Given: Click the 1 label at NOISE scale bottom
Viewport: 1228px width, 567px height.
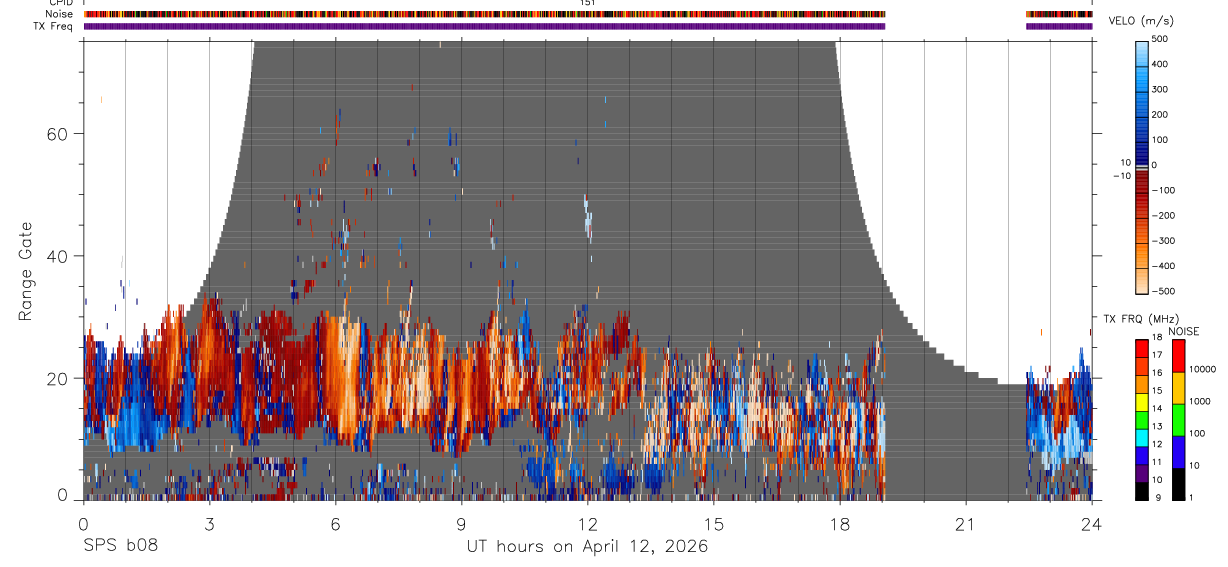Looking at the screenshot, I should [x=1192, y=497].
